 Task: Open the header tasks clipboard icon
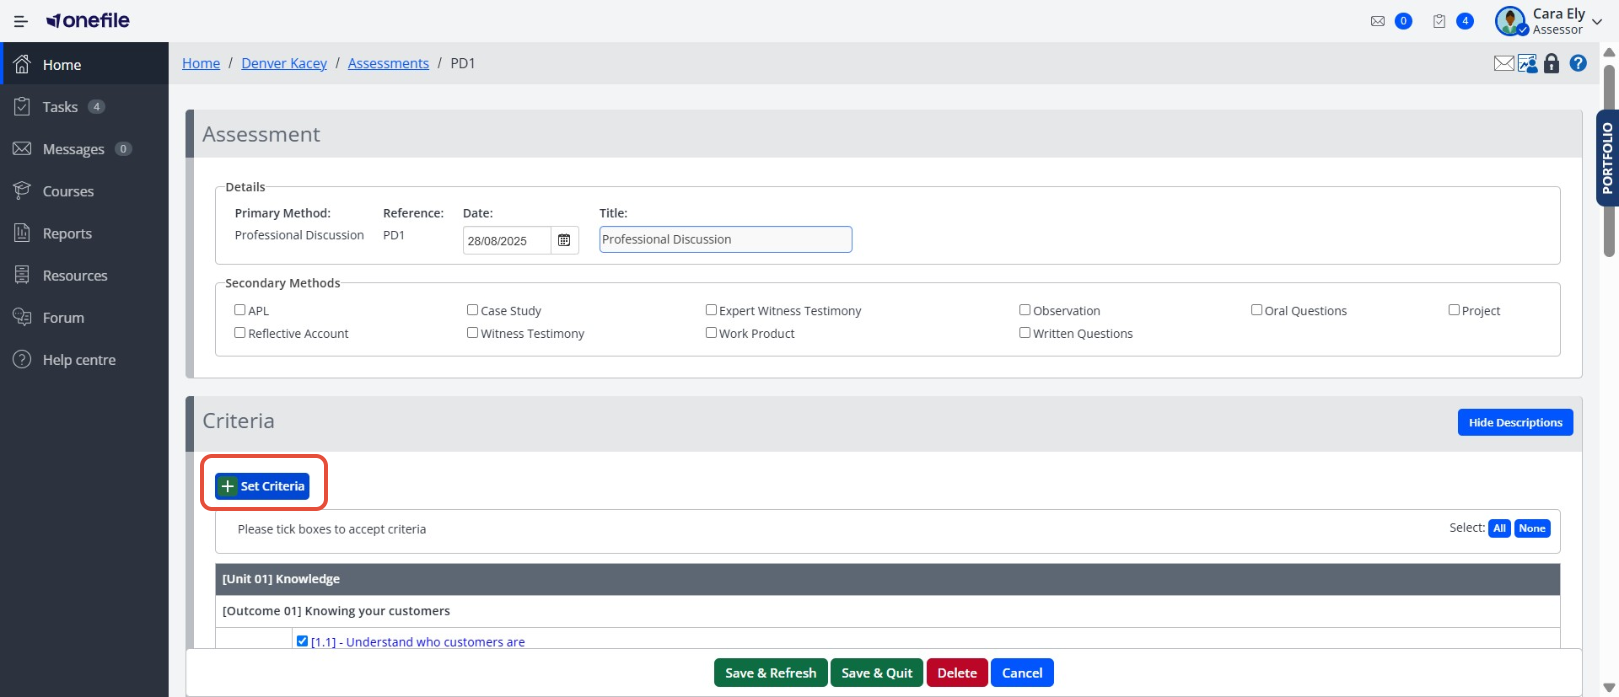tap(1439, 21)
